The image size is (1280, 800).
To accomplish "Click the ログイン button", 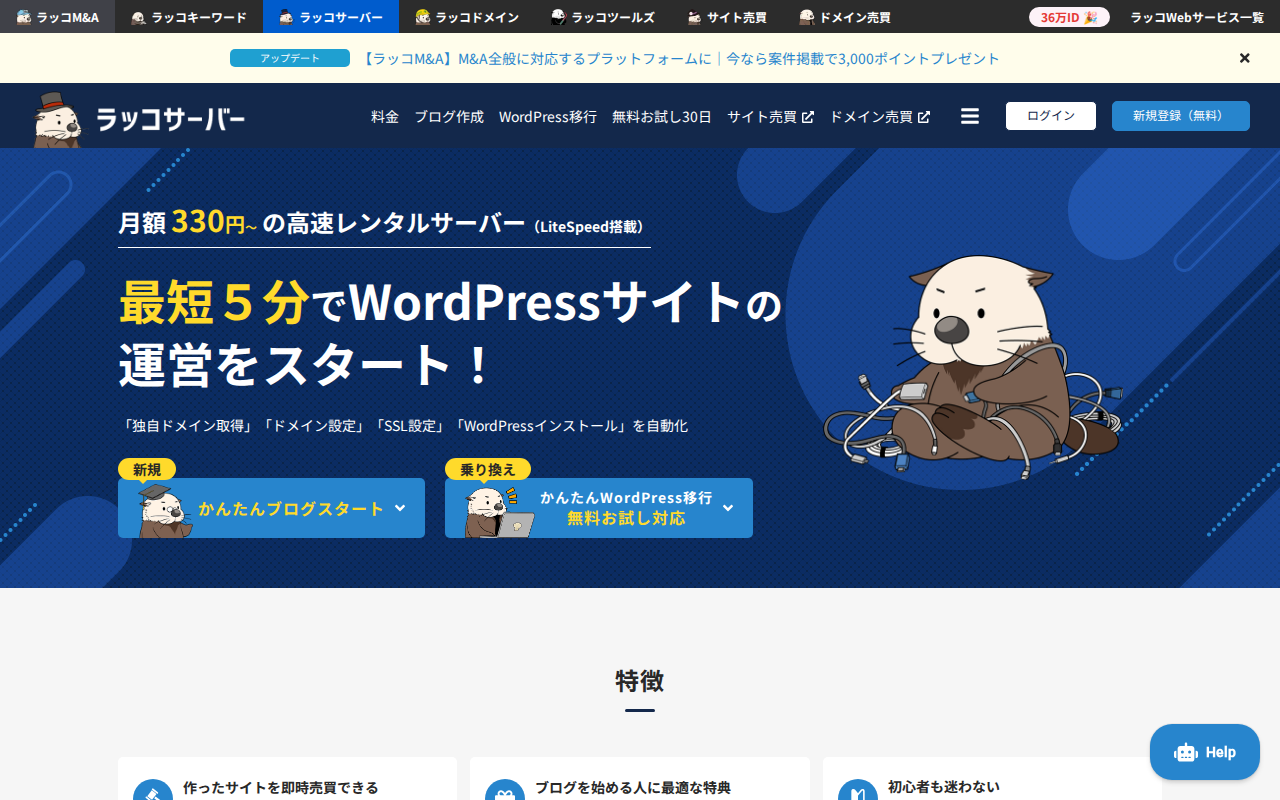I will click(1051, 116).
